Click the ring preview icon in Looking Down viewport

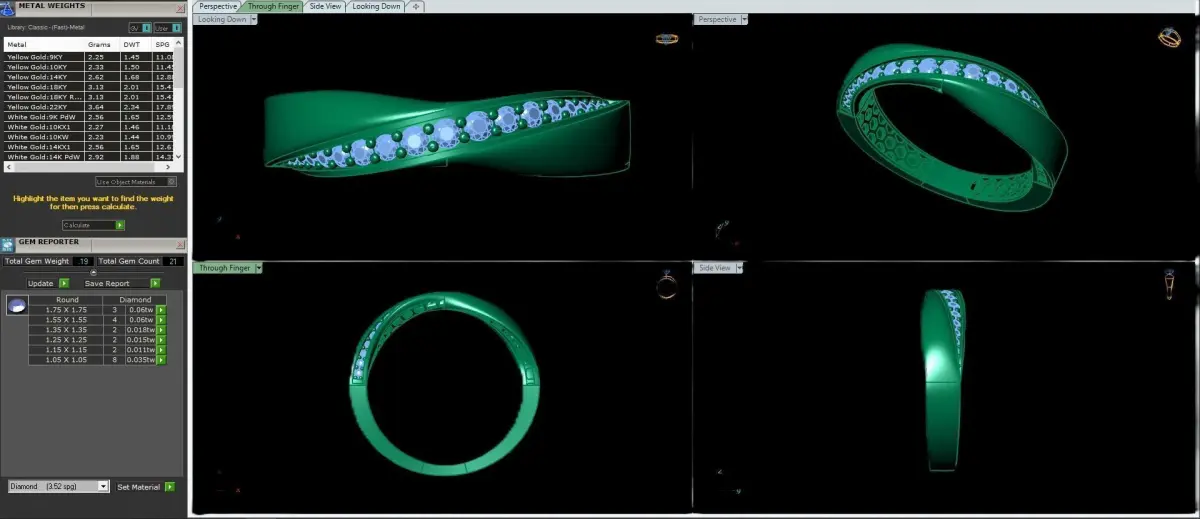[667, 39]
